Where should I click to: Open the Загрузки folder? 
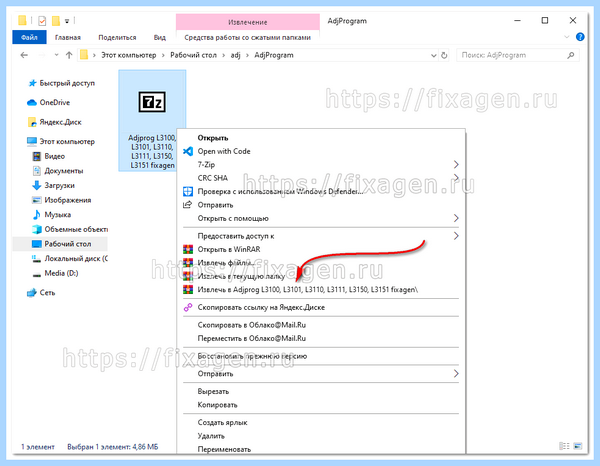(54, 185)
